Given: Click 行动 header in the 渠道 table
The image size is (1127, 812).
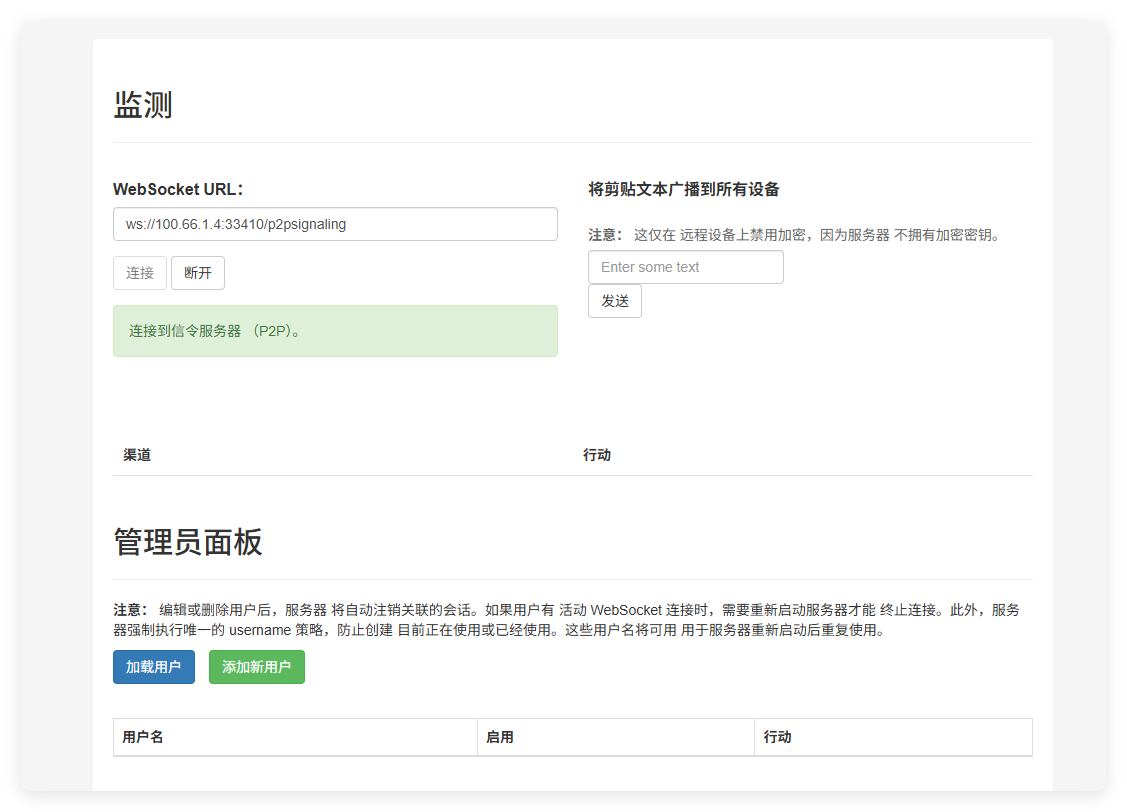Looking at the screenshot, I should [x=597, y=455].
